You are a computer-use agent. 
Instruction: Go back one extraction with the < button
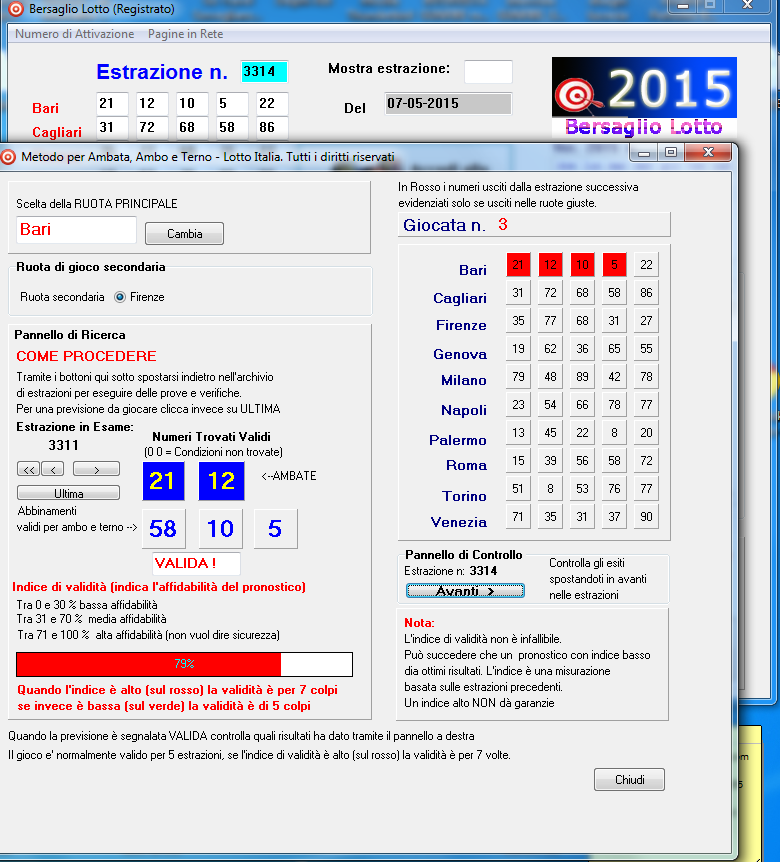tap(53, 469)
